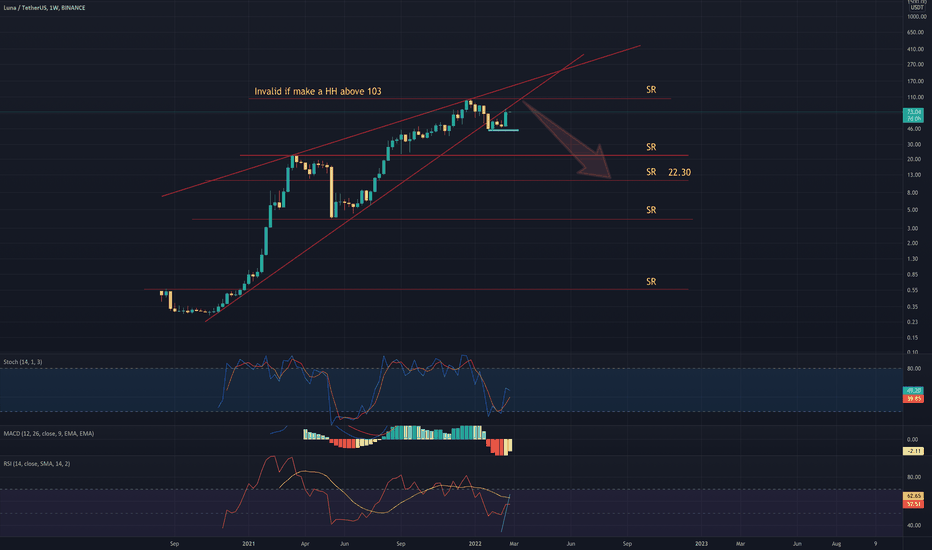Click the 650.00 price scale label
Screen dimensions: 932x550
click(917, 32)
